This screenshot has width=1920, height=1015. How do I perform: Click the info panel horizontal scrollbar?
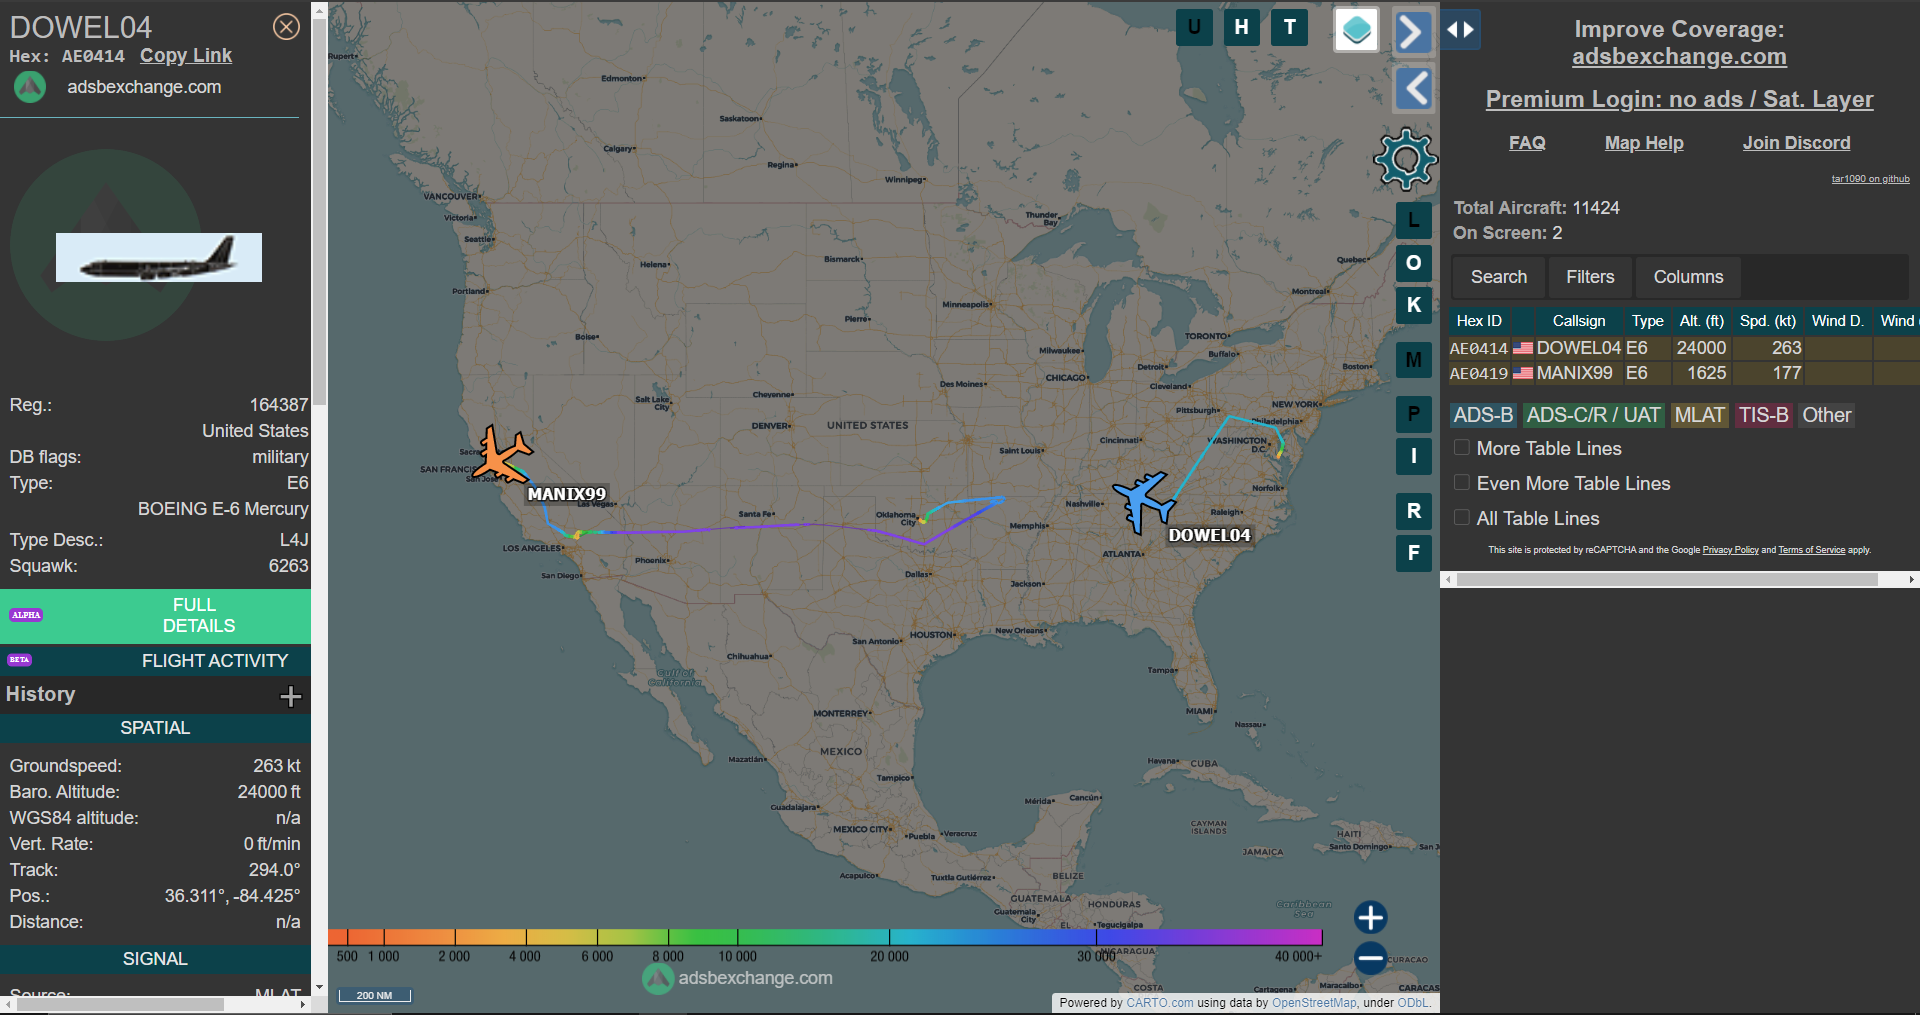tap(121, 1004)
